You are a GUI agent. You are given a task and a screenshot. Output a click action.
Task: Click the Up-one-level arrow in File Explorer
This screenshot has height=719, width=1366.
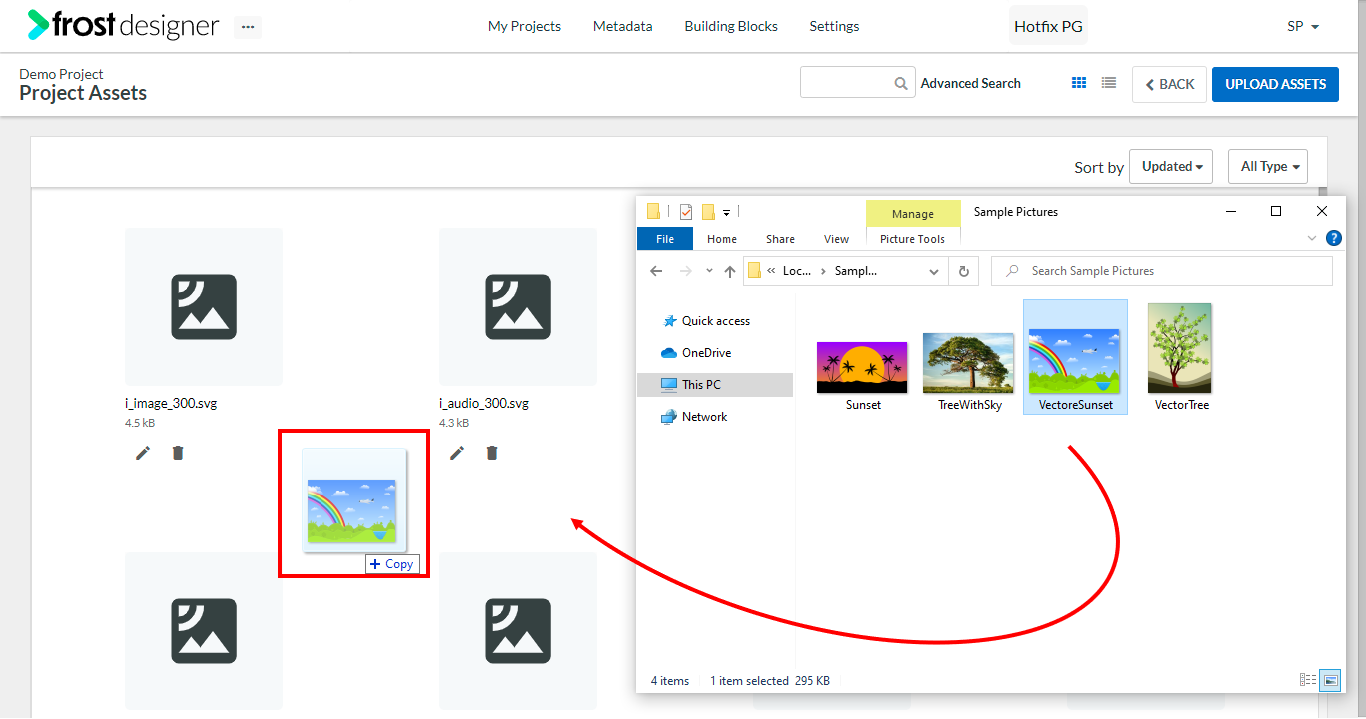[730, 271]
